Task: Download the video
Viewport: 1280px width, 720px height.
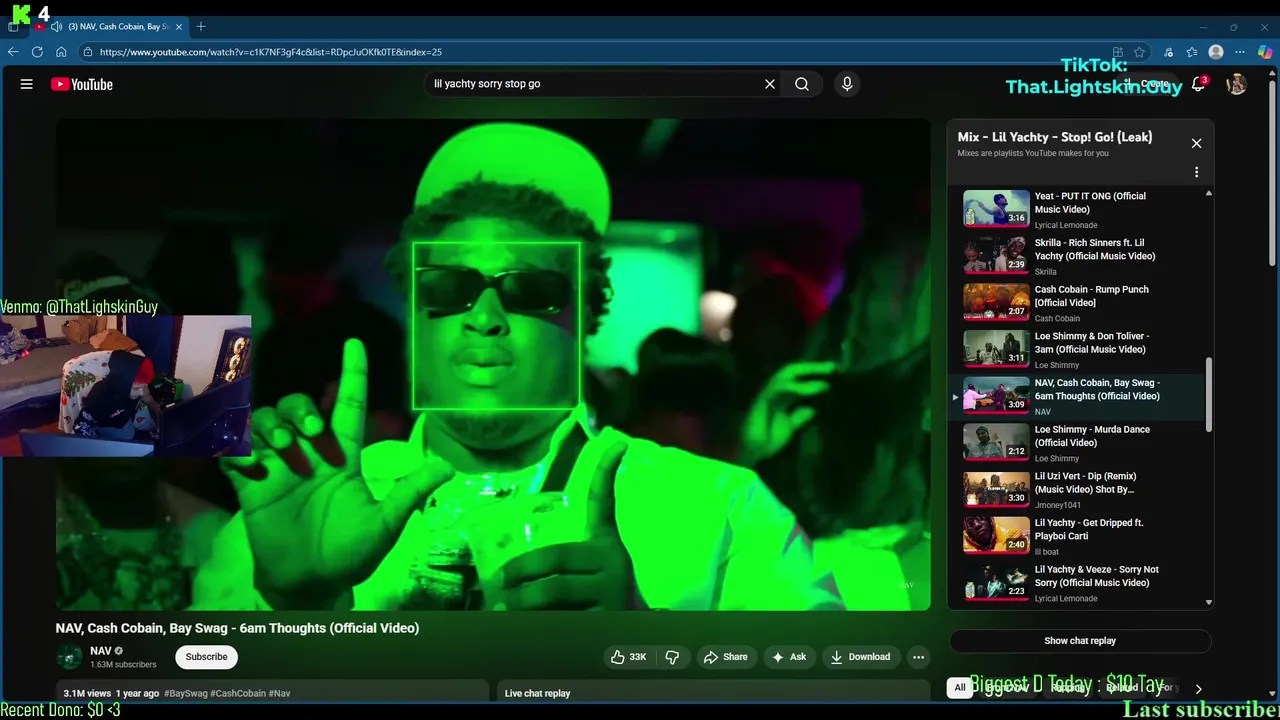Action: tap(860, 657)
